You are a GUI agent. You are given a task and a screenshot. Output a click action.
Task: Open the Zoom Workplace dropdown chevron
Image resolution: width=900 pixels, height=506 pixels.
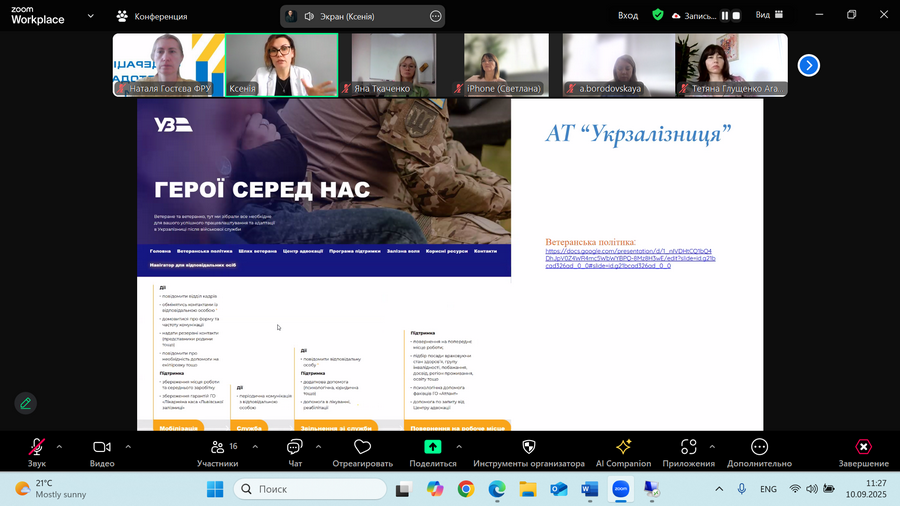[92, 16]
